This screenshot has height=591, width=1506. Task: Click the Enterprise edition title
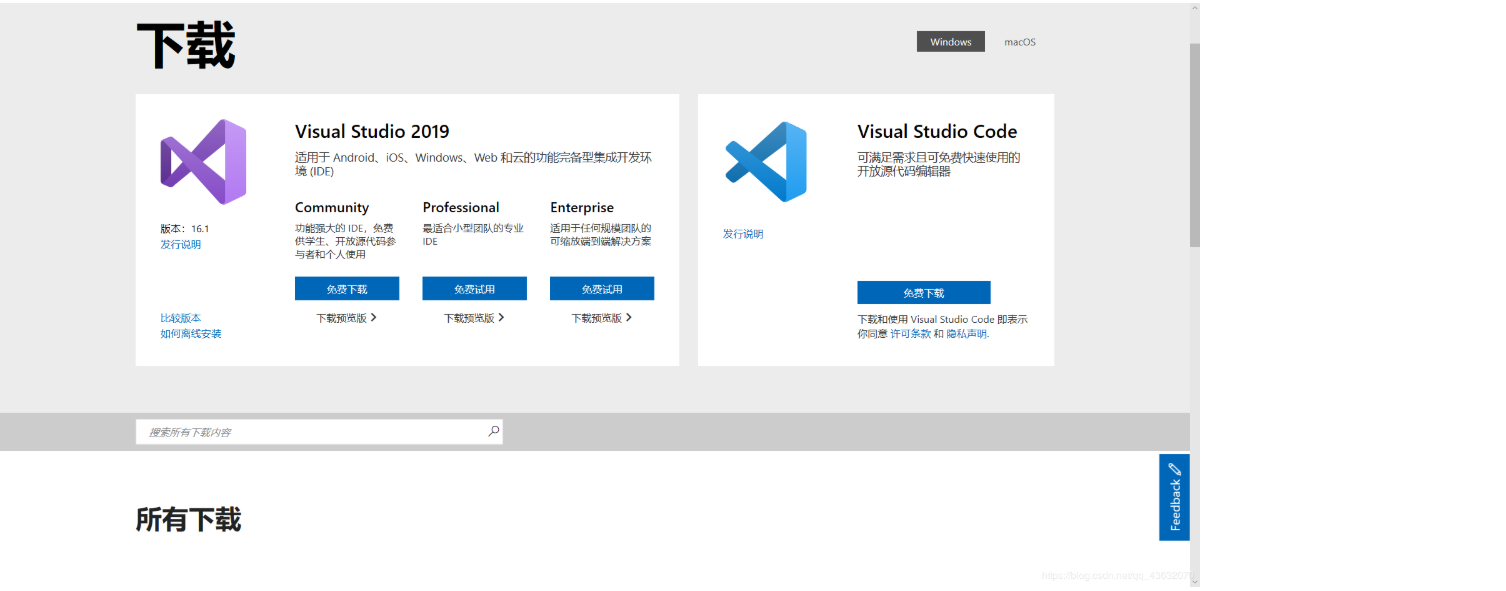[582, 208]
